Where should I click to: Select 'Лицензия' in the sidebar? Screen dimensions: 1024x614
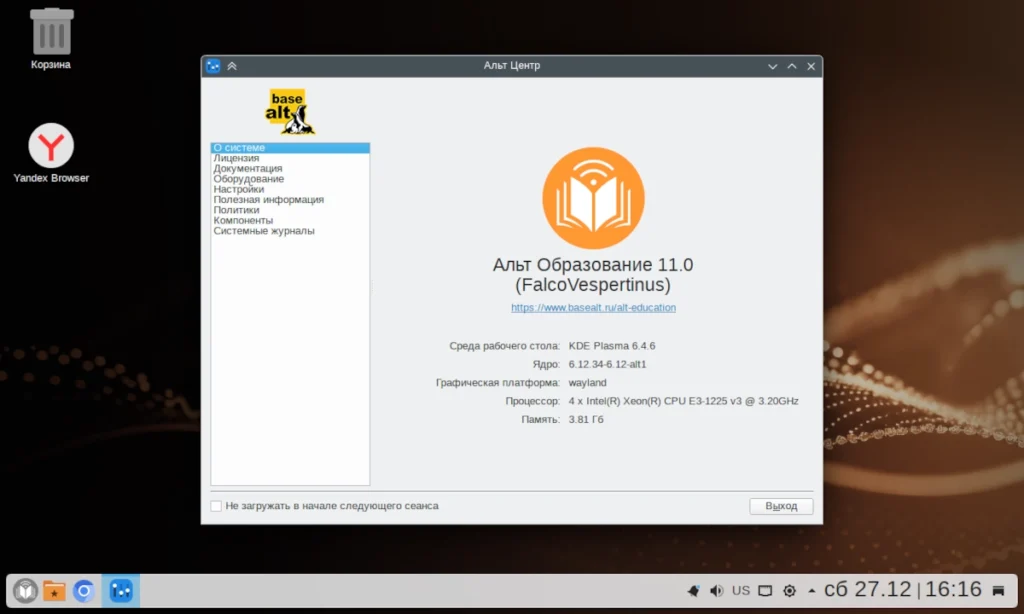(x=290, y=158)
